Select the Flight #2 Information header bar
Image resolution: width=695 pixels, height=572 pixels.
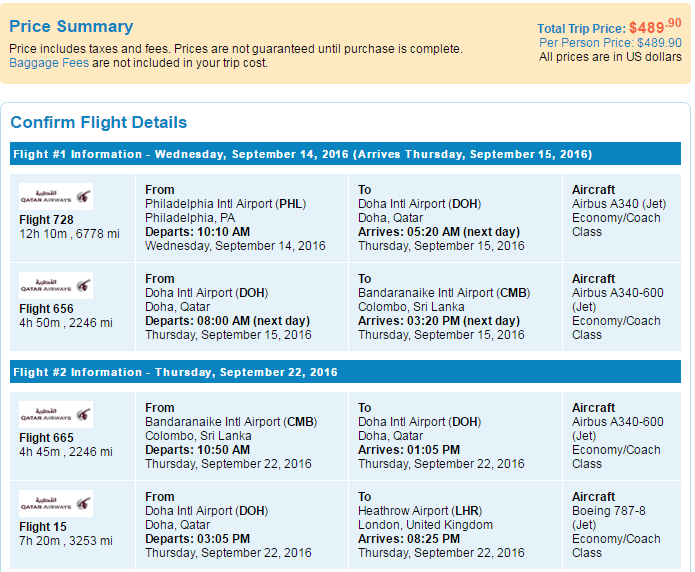345,372
